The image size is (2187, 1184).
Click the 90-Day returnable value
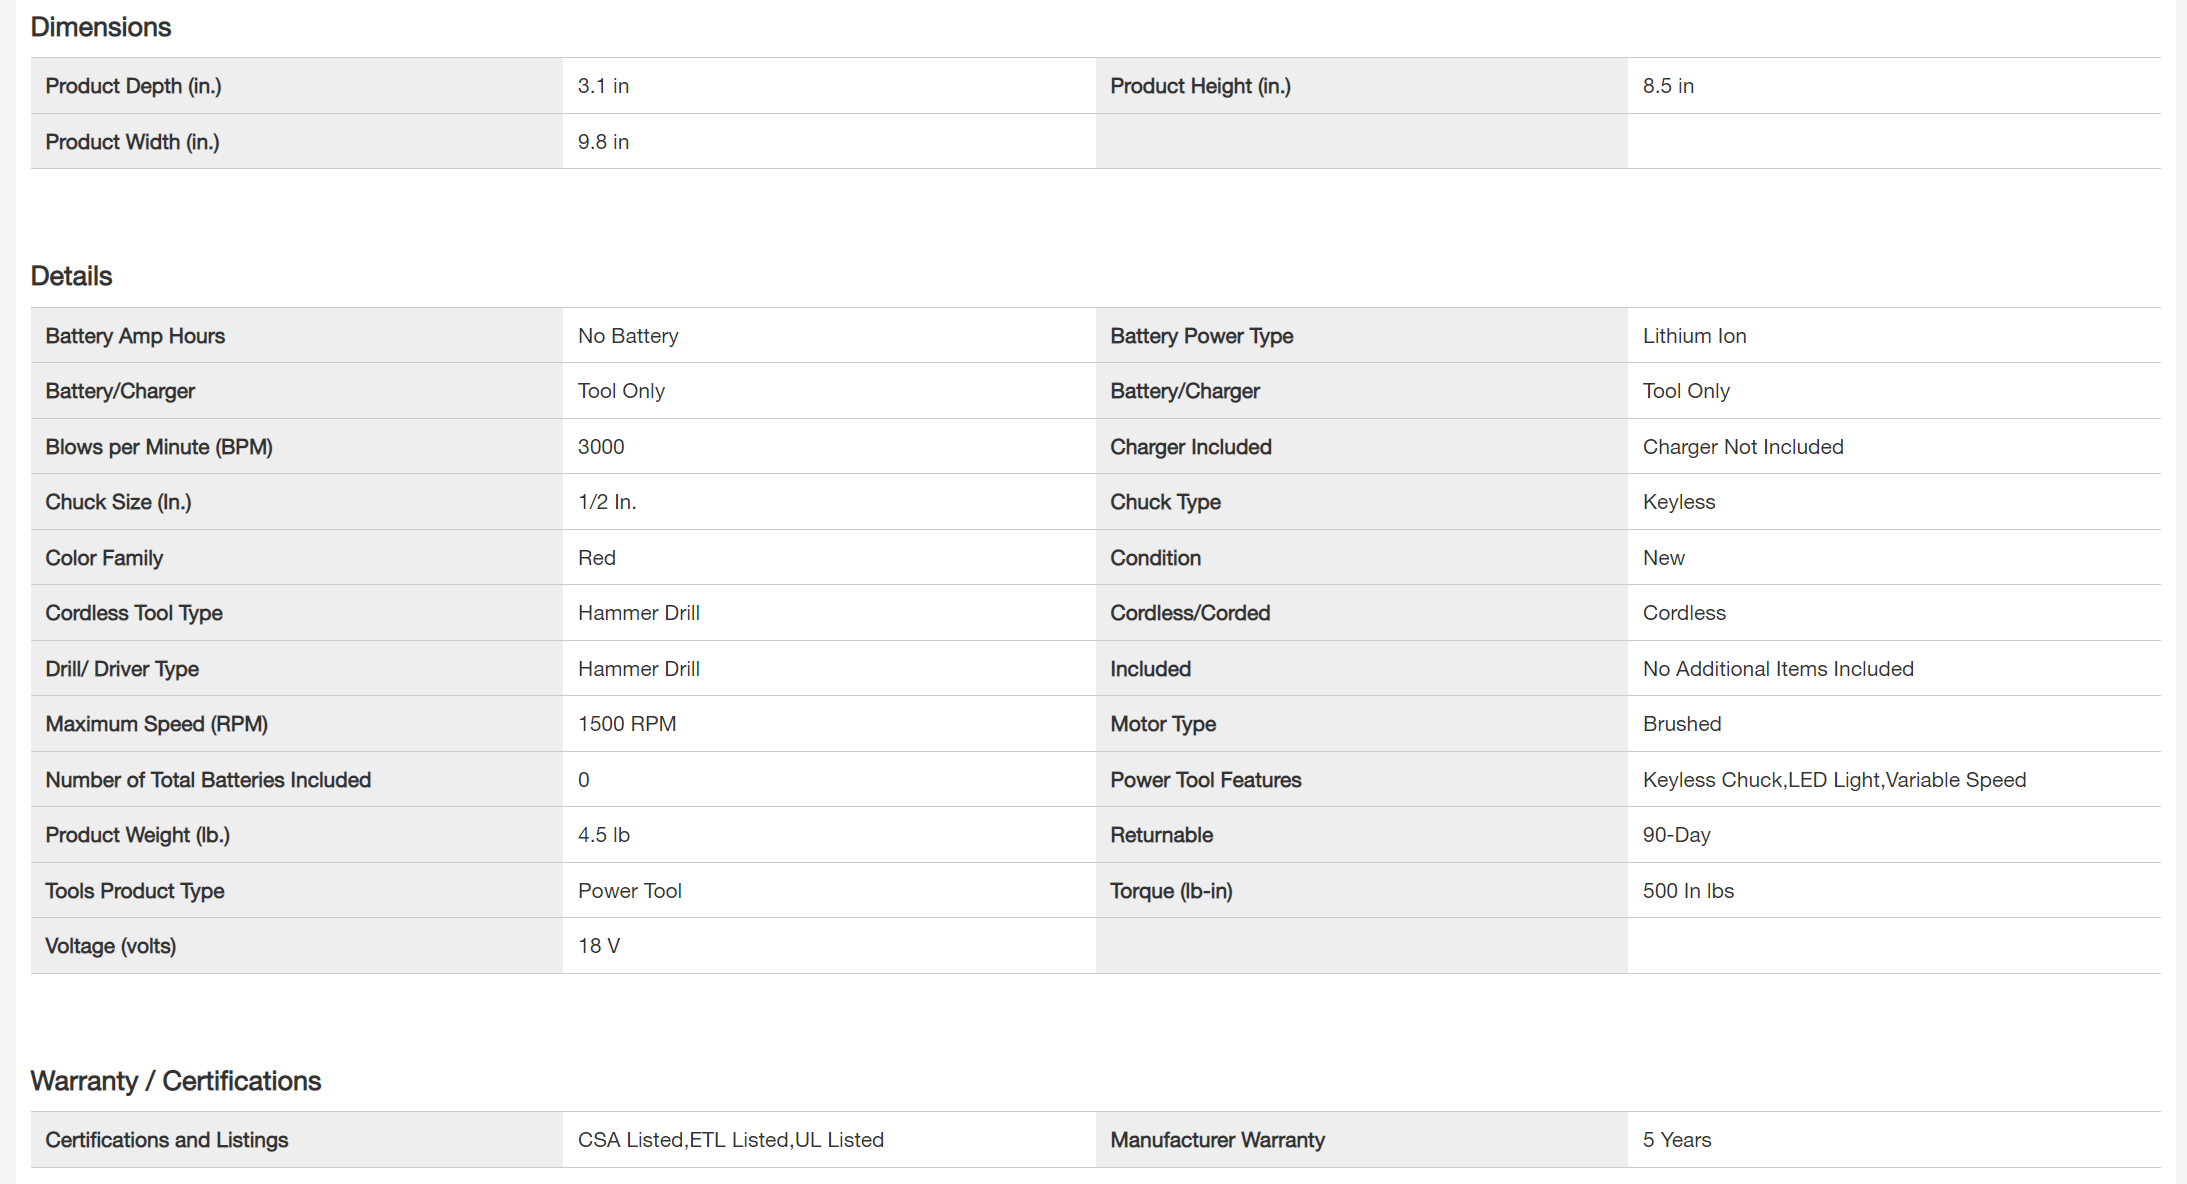point(1676,835)
